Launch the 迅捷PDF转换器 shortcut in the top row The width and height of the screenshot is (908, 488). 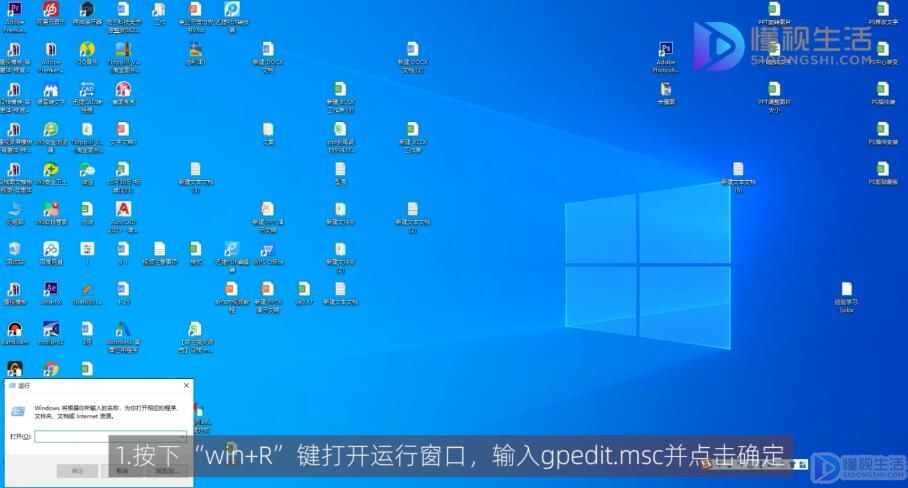pyautogui.click(x=232, y=9)
